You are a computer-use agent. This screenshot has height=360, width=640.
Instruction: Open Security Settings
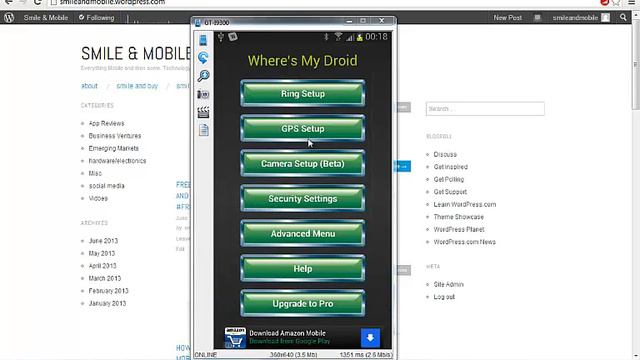[302, 199]
